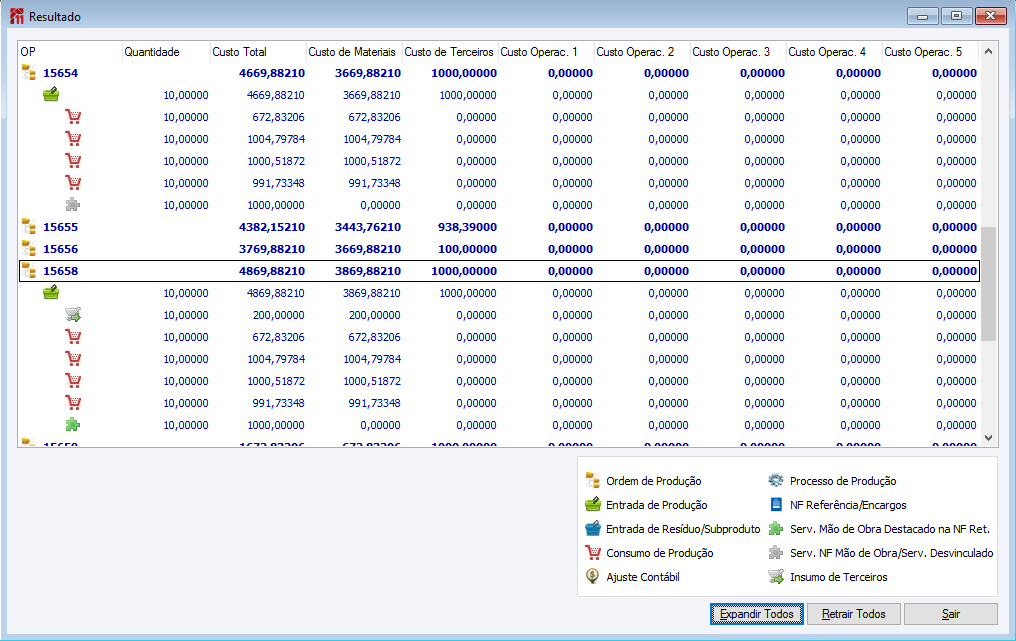Click the green puzzle service icon under OP 15658
This screenshot has height=641, width=1016.
pos(73,425)
